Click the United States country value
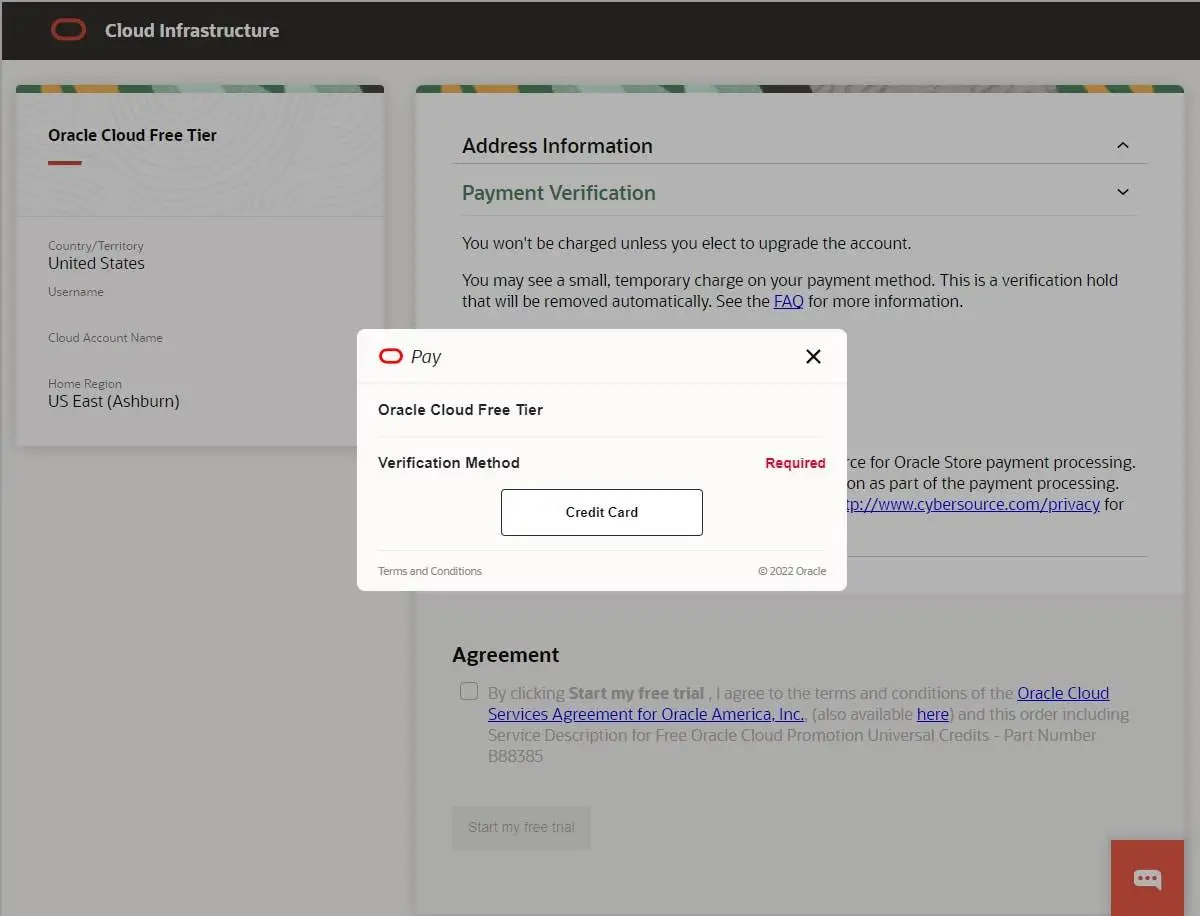This screenshot has height=916, width=1200. pos(96,263)
